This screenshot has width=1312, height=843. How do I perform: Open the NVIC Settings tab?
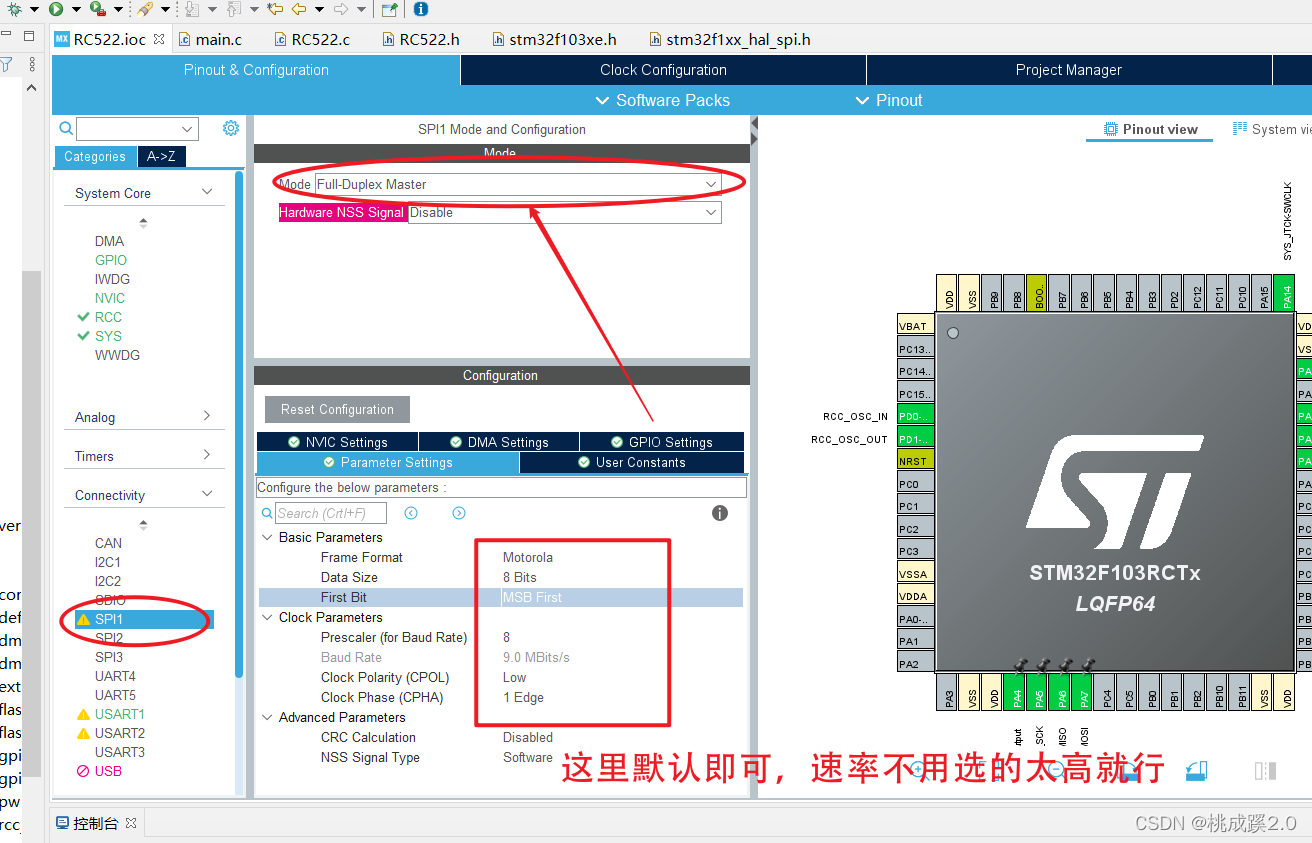pos(337,442)
